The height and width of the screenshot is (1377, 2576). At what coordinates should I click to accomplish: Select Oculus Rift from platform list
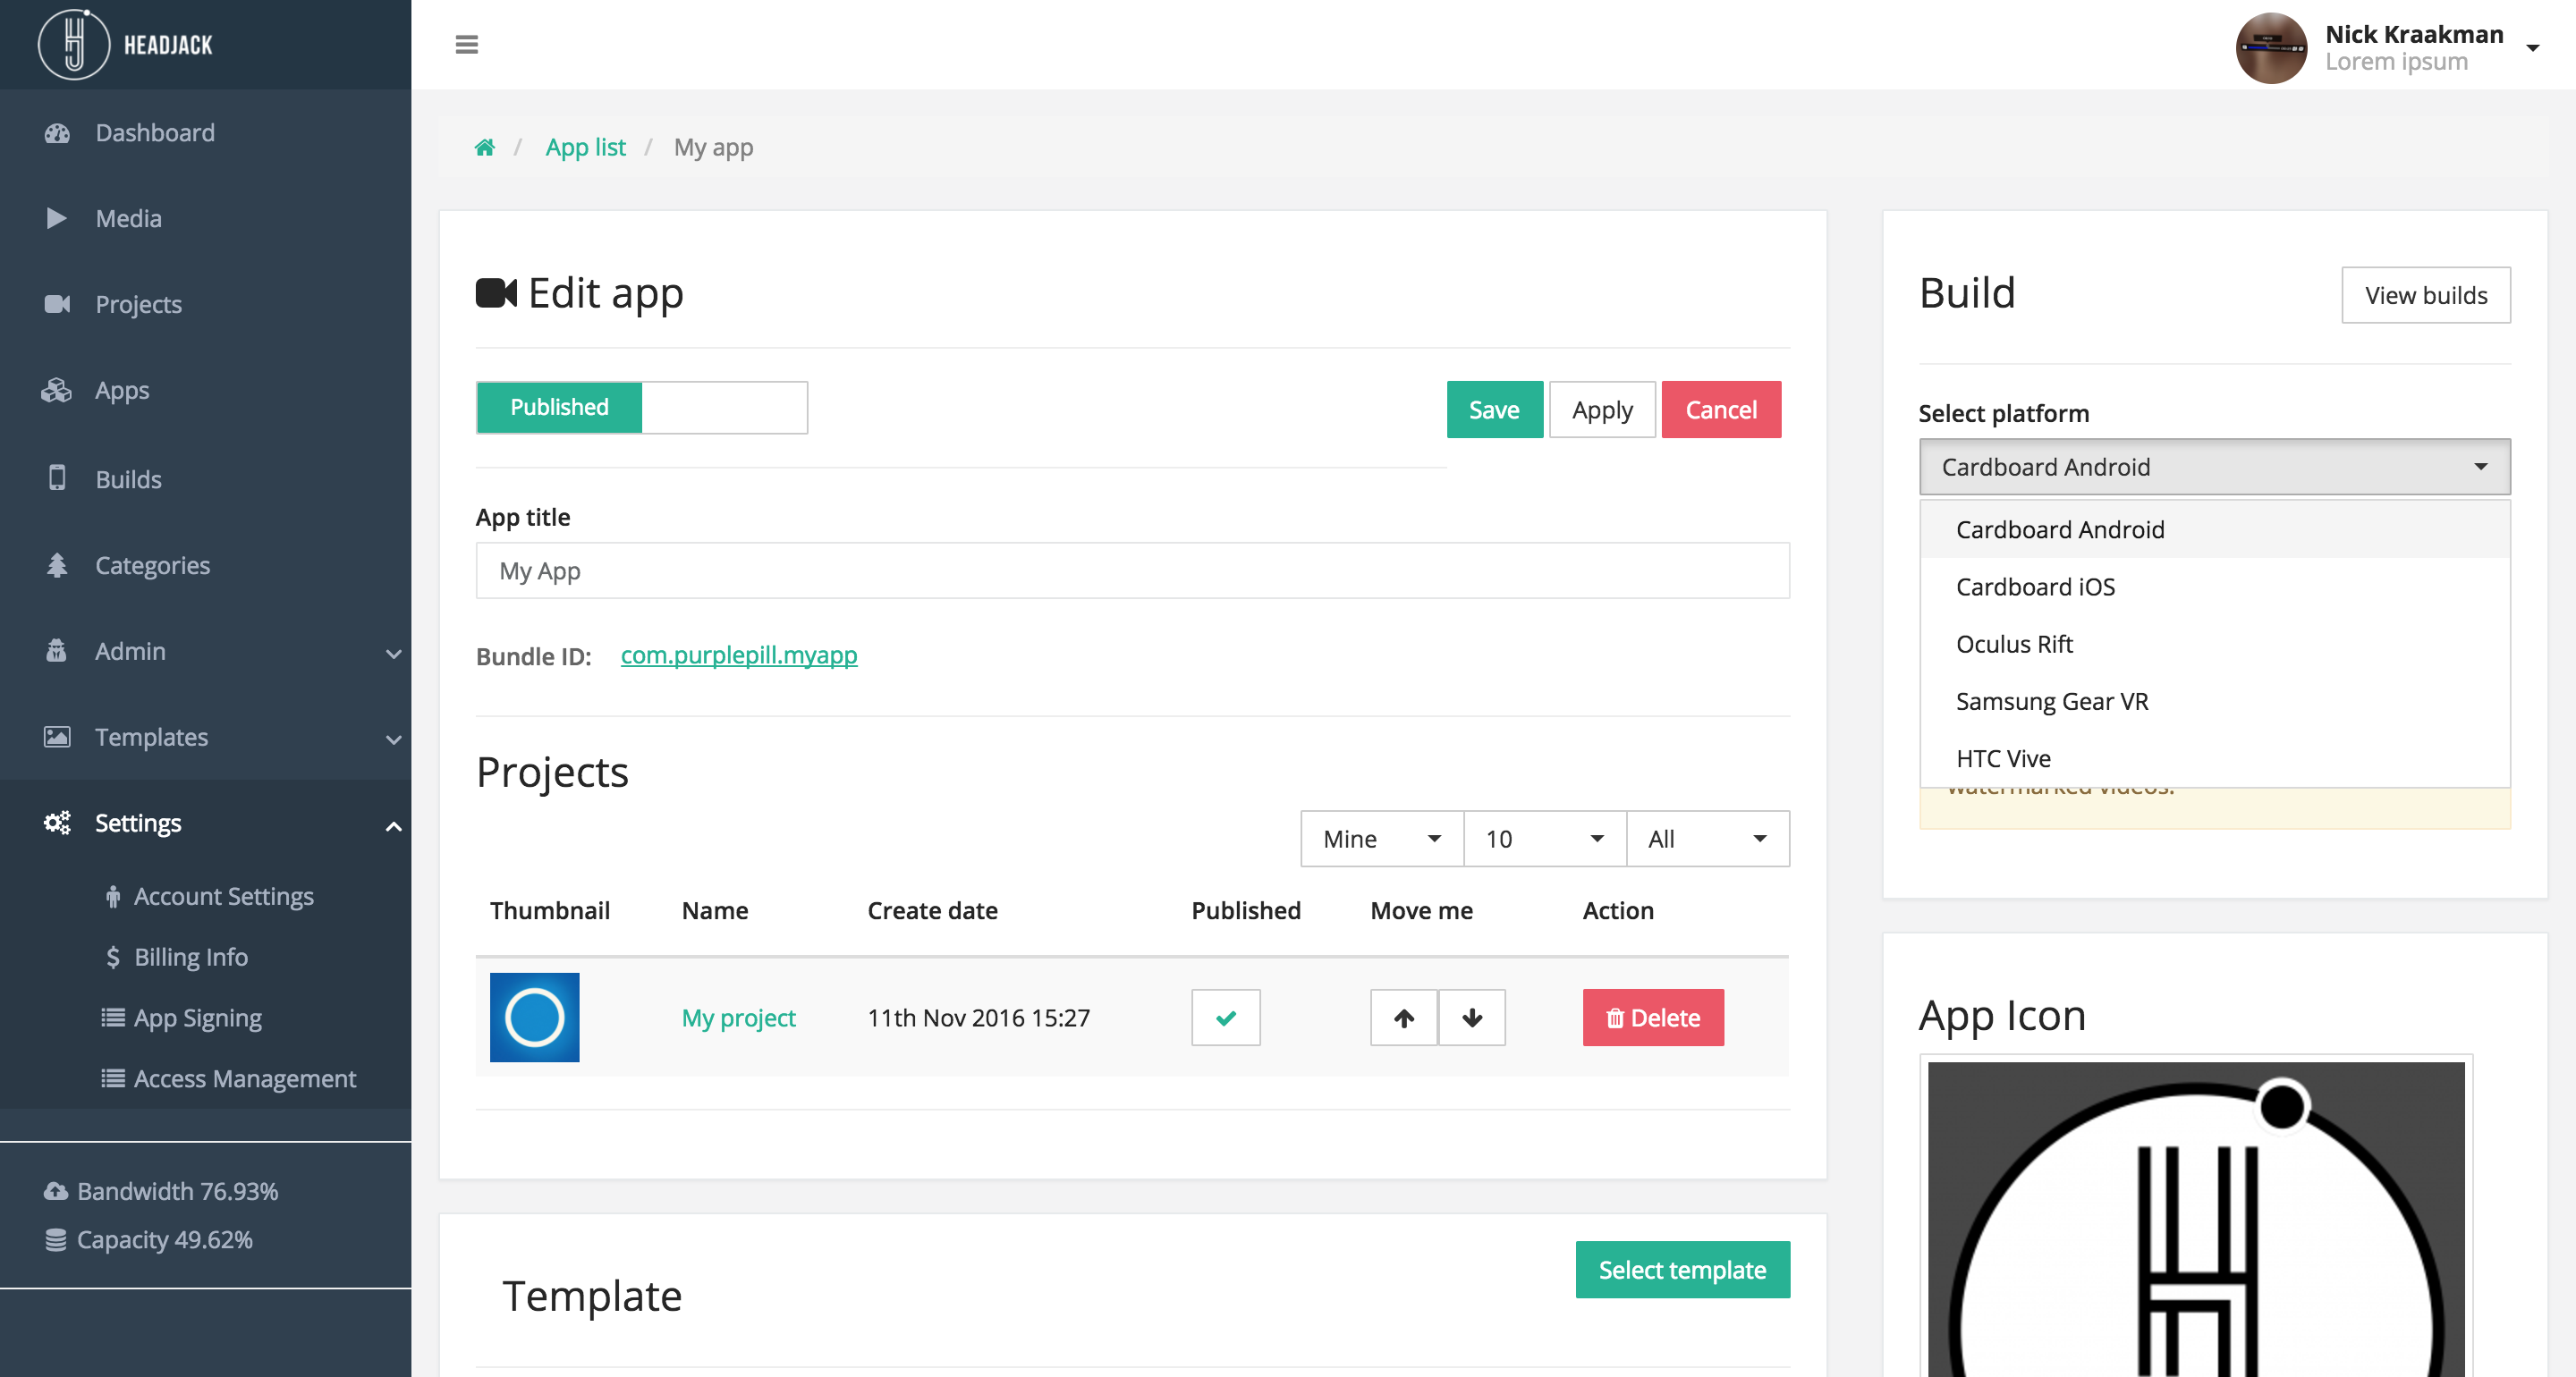2014,645
